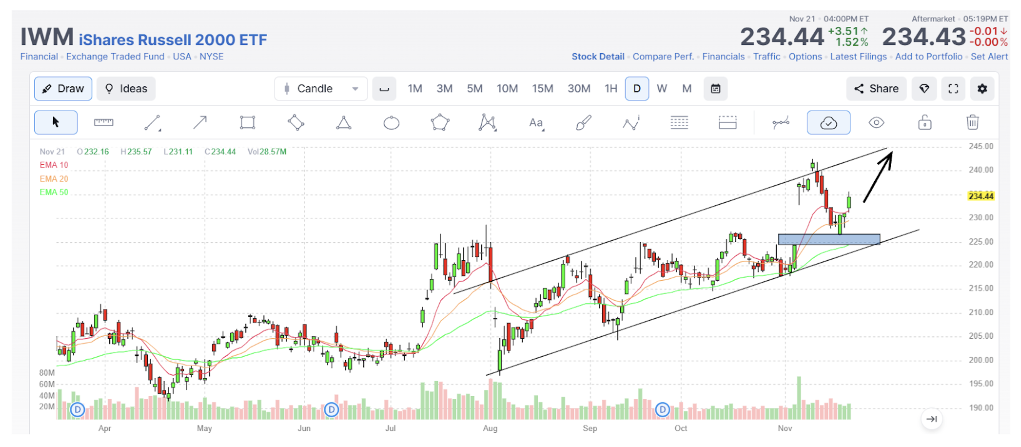Viewport: 1021px width, 447px height.
Task: Open the Traffic link
Action: [x=766, y=57]
